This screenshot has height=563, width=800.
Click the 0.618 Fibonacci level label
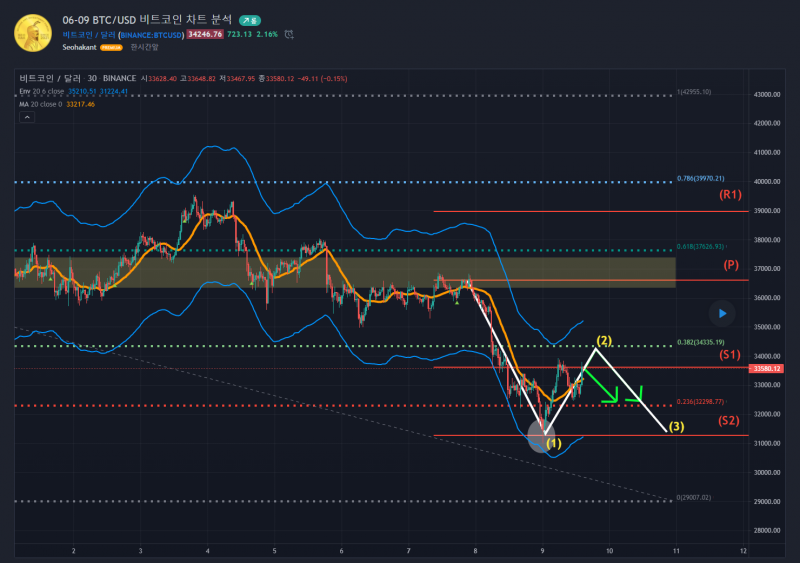click(x=700, y=246)
